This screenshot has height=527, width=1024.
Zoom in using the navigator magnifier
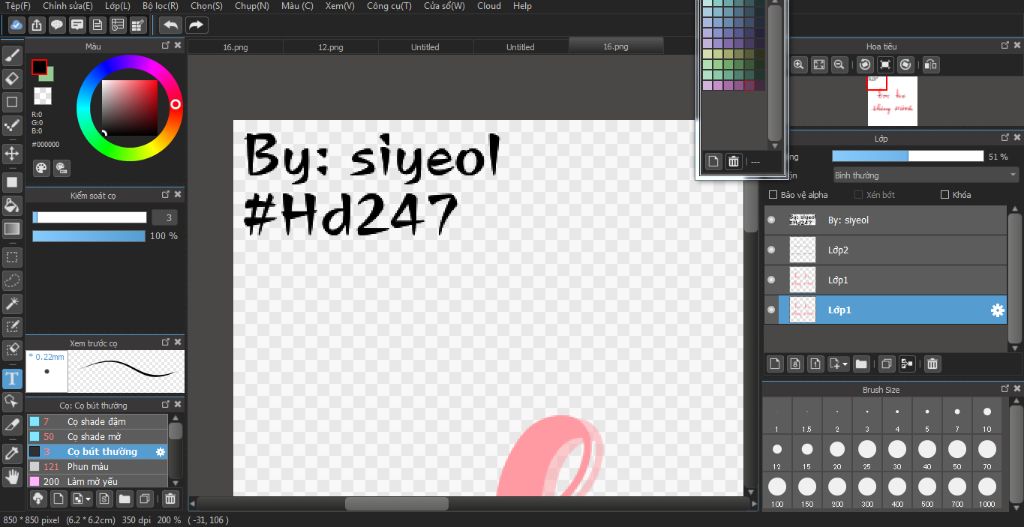coord(799,64)
